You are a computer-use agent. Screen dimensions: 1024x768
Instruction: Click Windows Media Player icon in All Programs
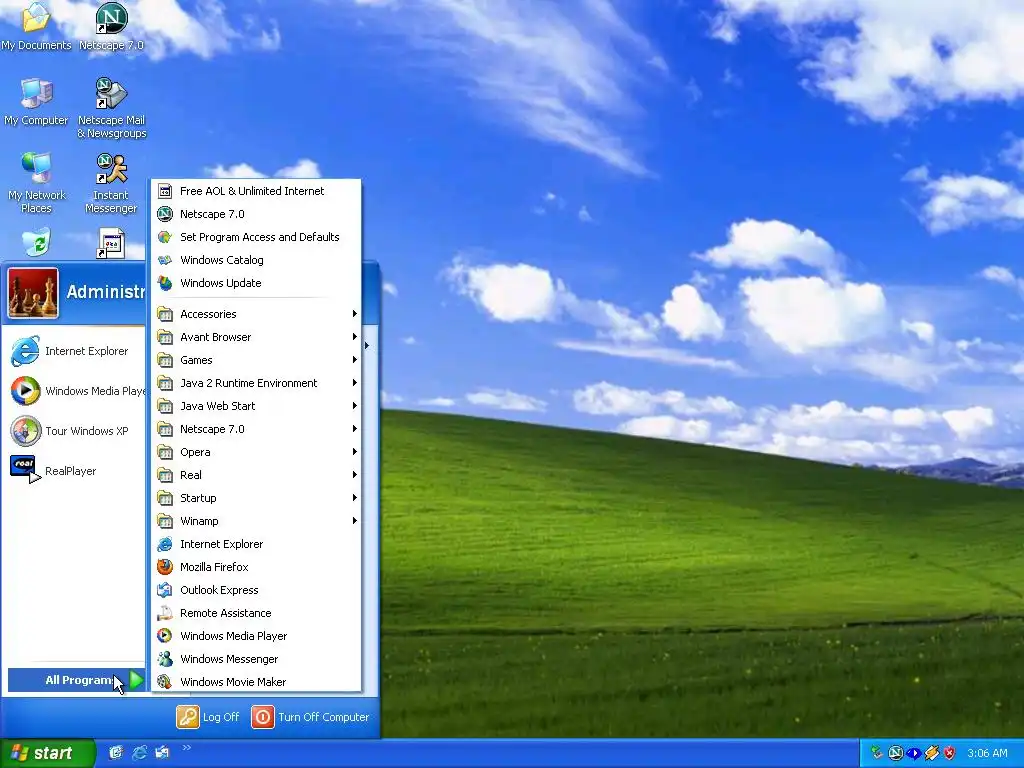[x=165, y=636]
